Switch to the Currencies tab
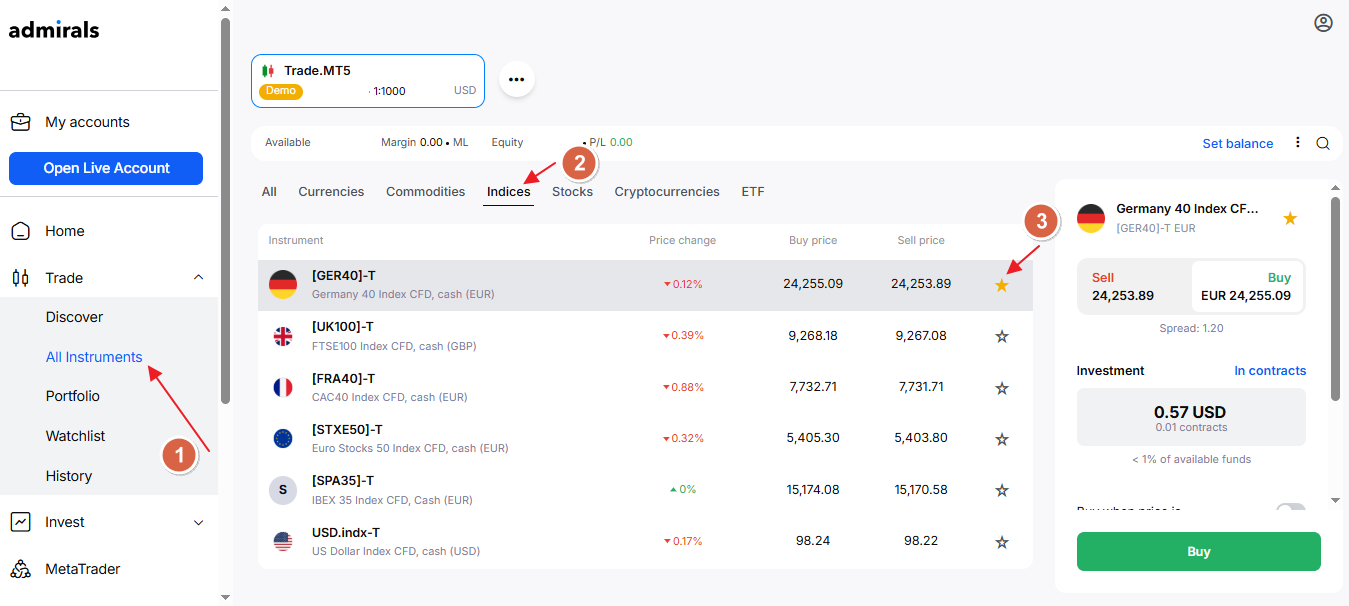 [x=331, y=192]
